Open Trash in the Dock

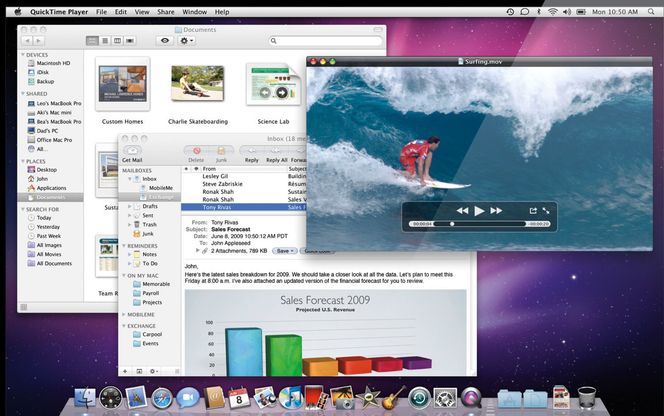[587, 397]
